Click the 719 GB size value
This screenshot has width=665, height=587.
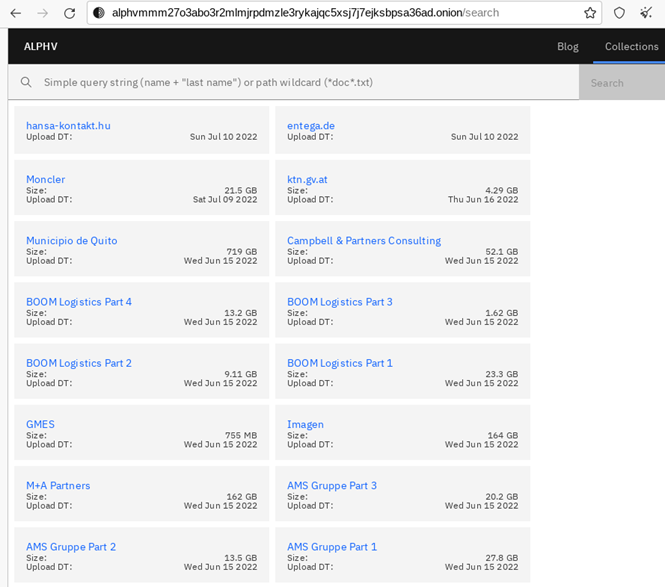(x=241, y=252)
